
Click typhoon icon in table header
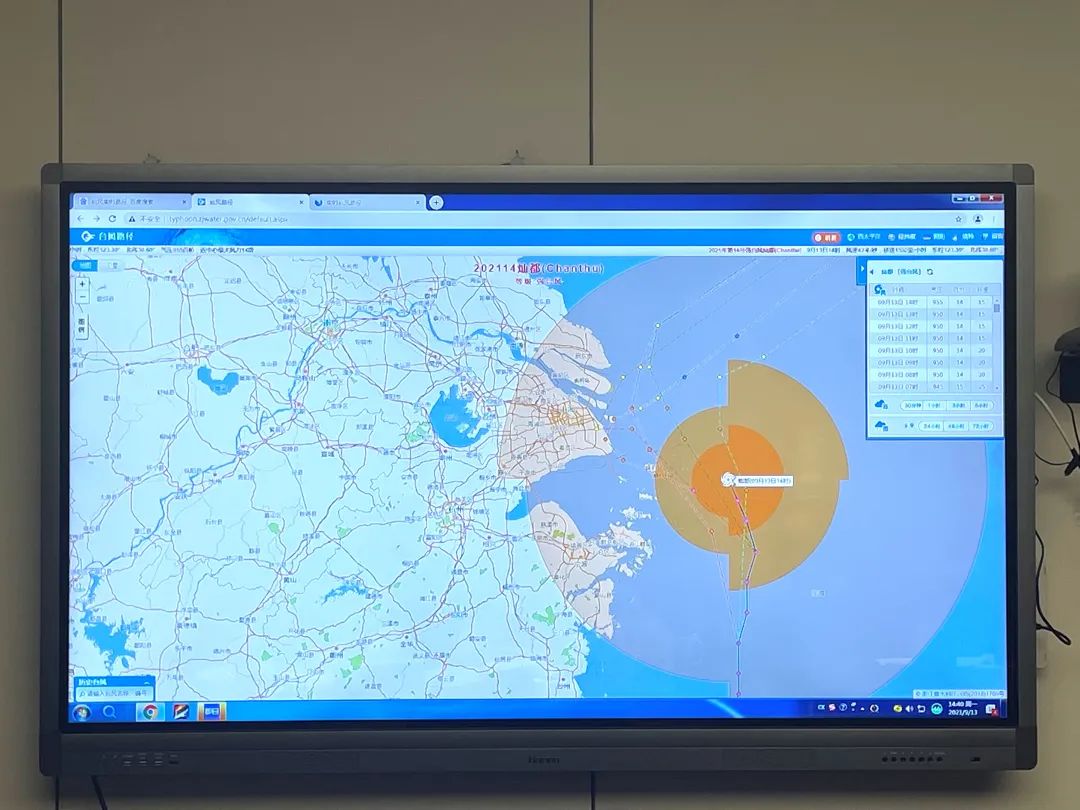coord(880,289)
